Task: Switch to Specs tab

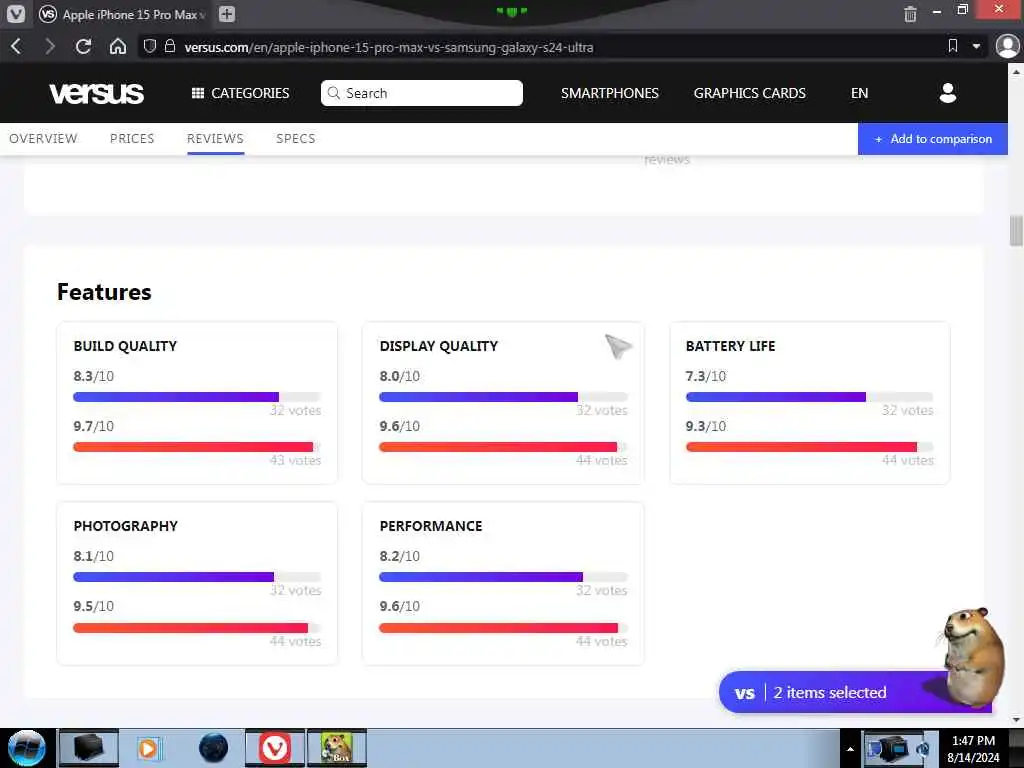Action: pos(295,138)
